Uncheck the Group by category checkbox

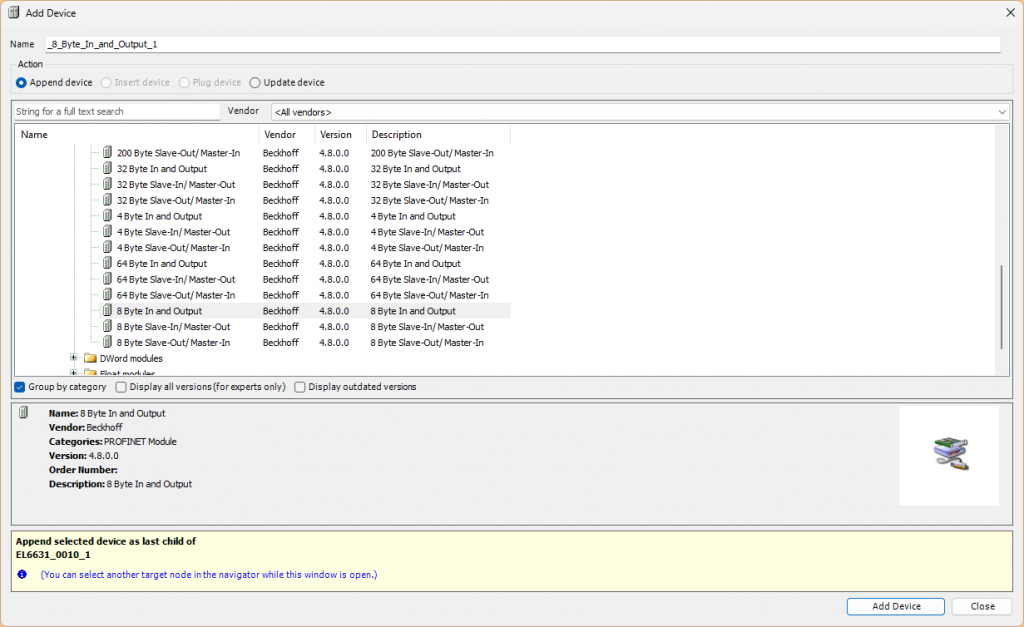tap(21, 387)
